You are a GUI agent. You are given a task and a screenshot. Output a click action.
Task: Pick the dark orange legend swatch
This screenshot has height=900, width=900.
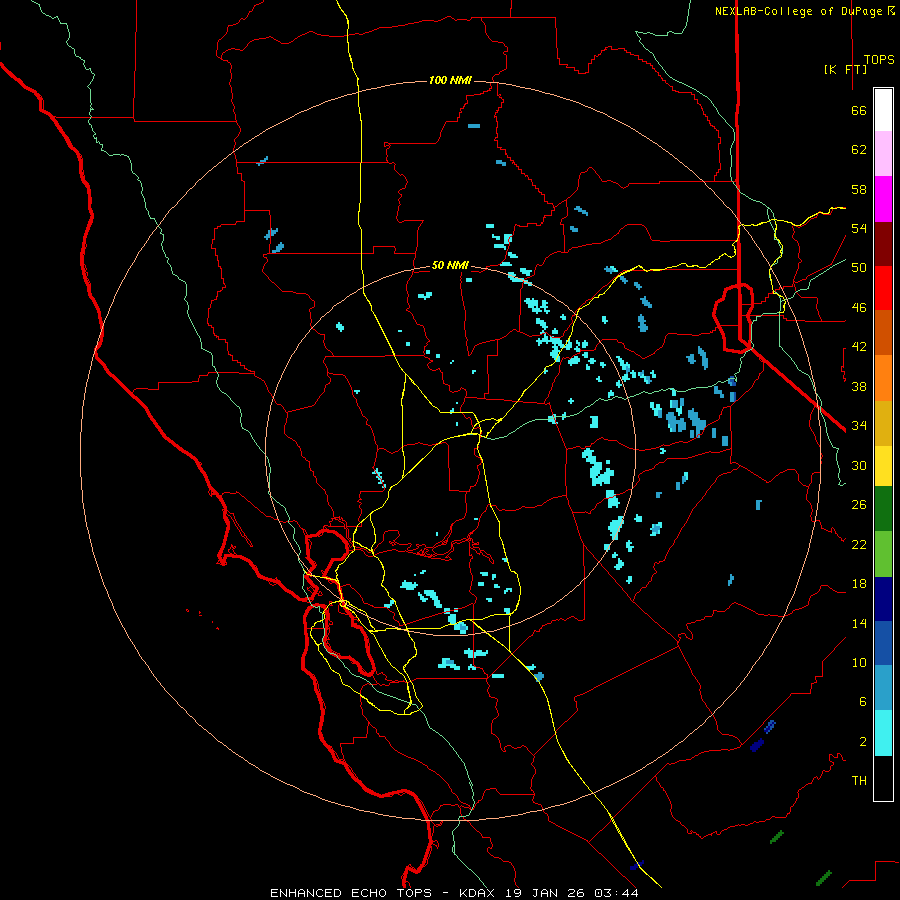click(883, 332)
